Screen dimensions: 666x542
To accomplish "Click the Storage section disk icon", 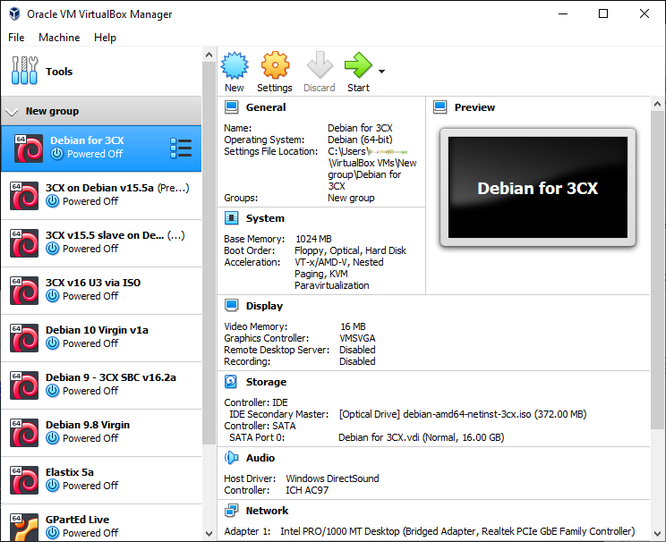I will tap(231, 382).
